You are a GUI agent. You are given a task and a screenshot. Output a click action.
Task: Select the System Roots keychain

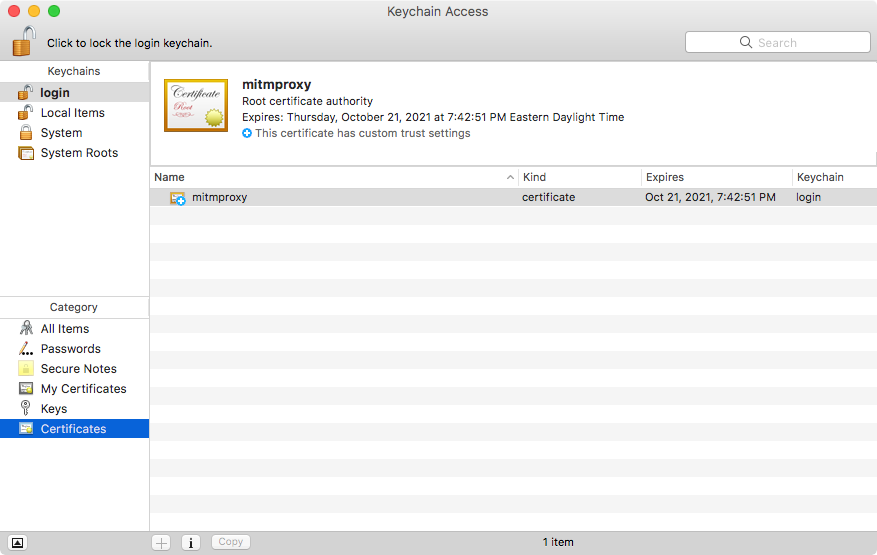[79, 153]
